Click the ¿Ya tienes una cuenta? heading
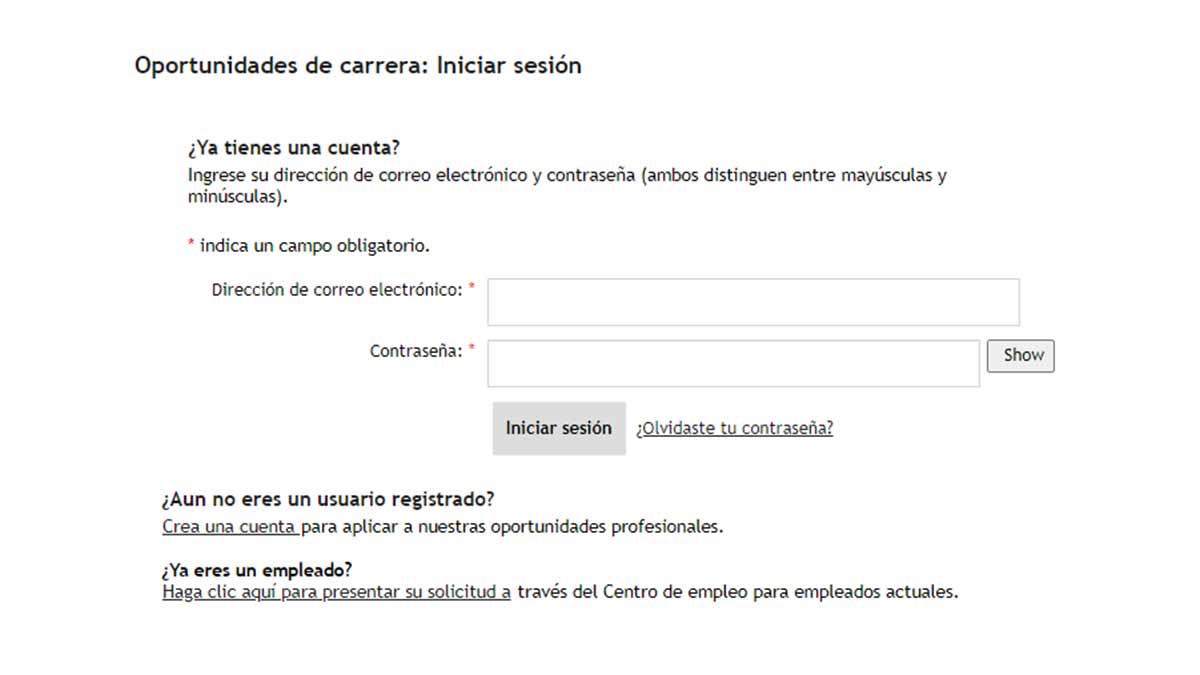 pyautogui.click(x=293, y=148)
